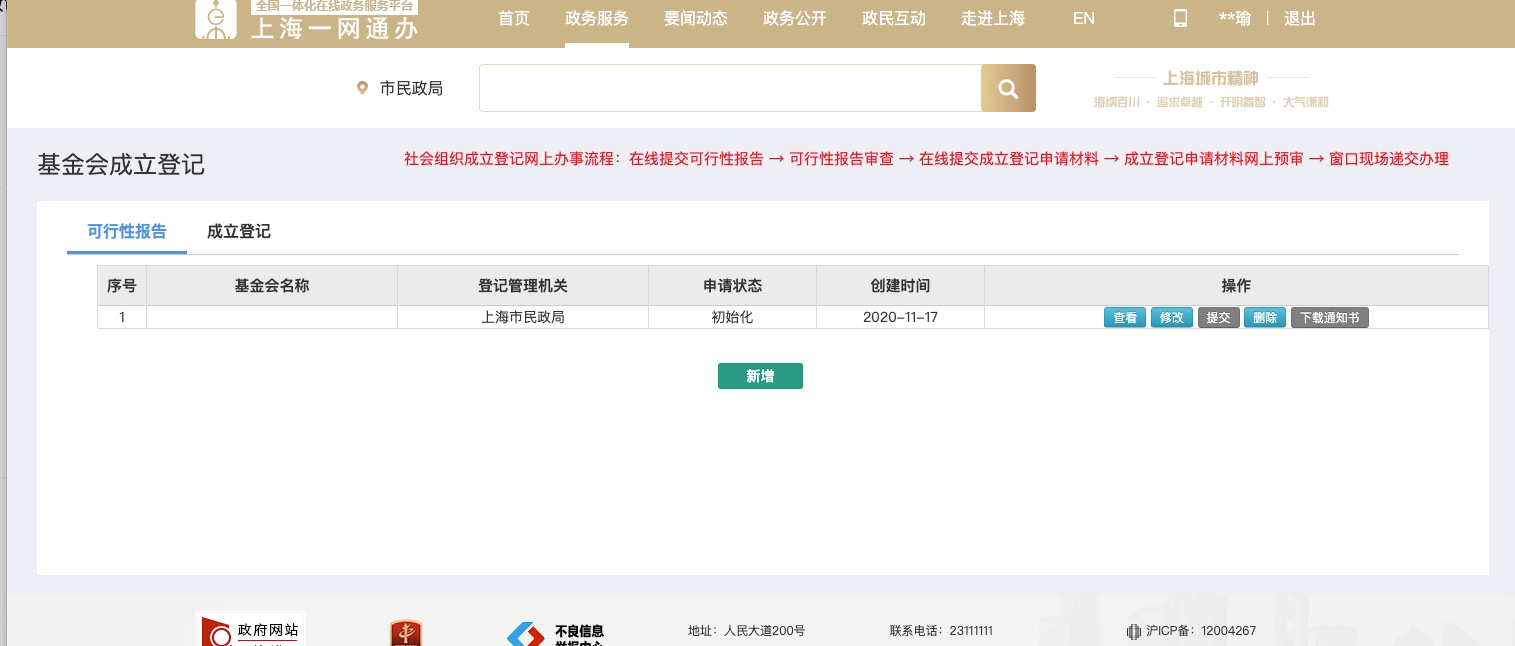1515x646 pixels.
Task: Click 操作 column header
Action: (x=1236, y=285)
